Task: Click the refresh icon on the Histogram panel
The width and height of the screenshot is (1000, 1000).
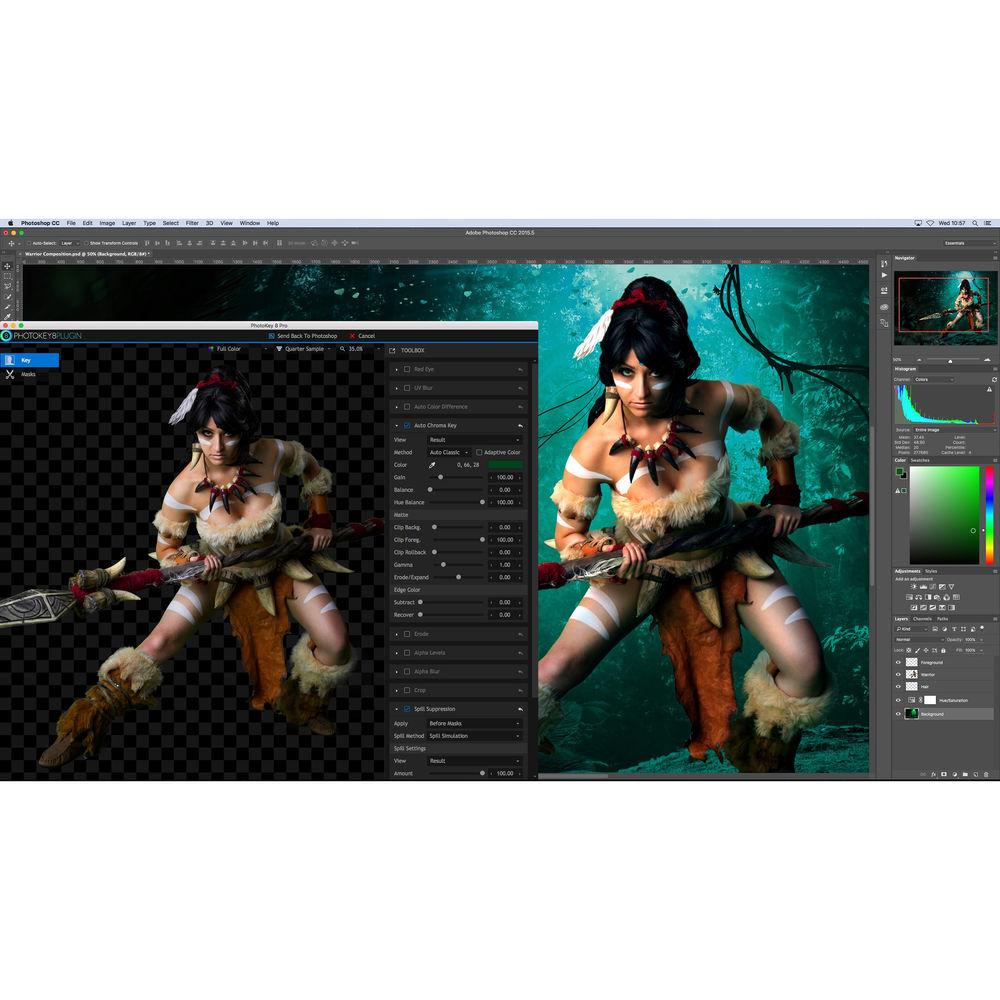Action: [x=993, y=381]
